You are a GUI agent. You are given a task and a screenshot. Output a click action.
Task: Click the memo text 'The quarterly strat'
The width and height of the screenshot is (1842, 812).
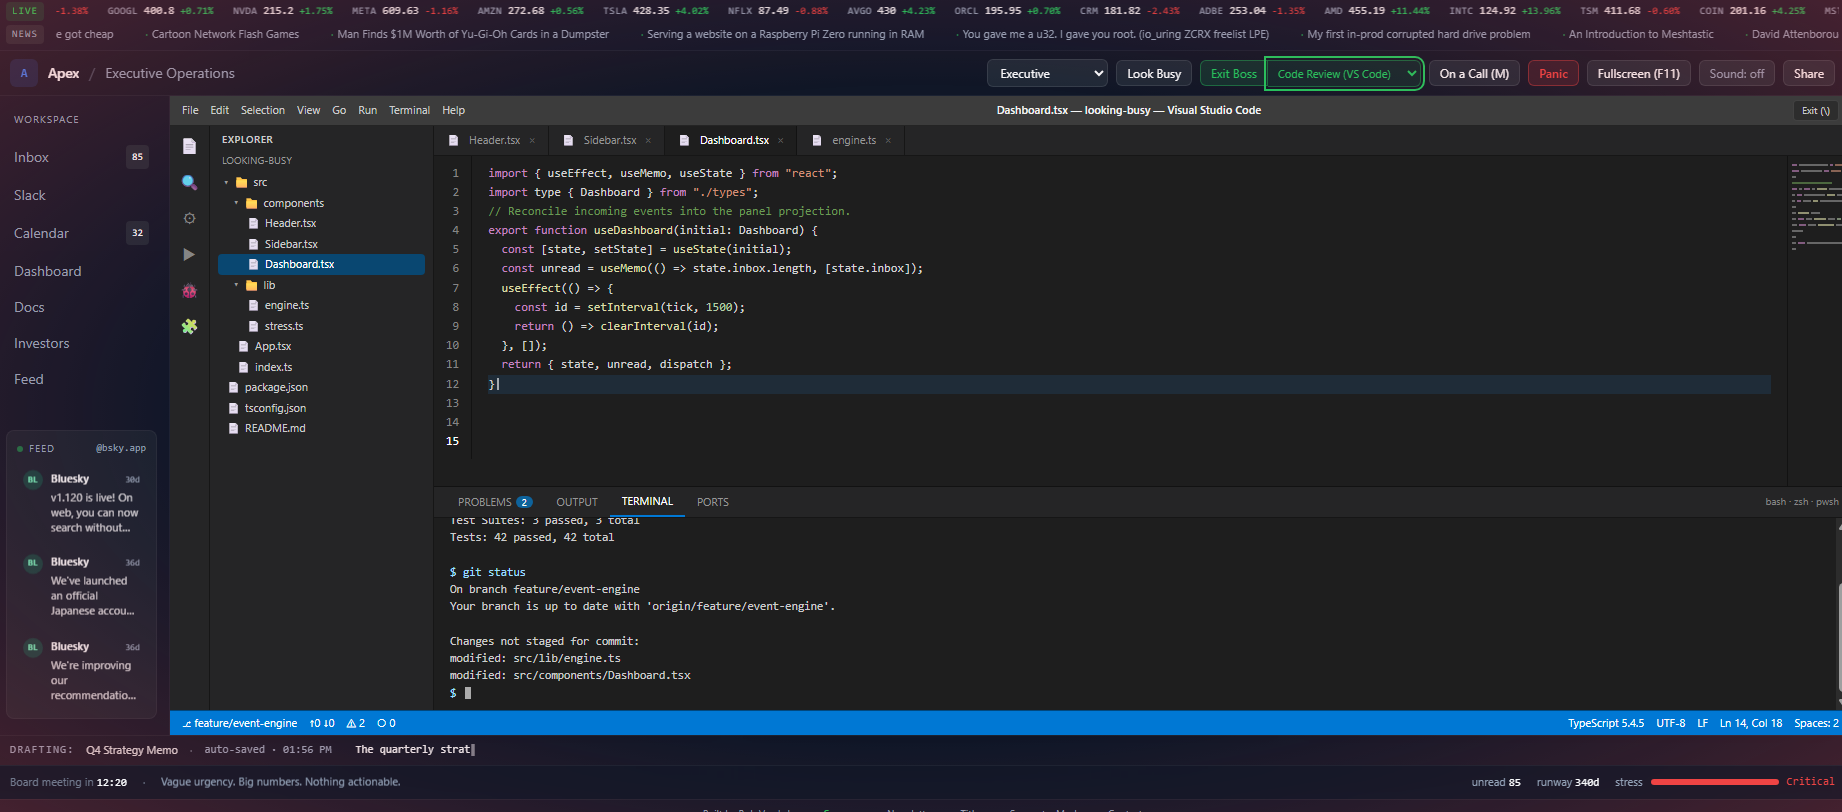tap(412, 749)
